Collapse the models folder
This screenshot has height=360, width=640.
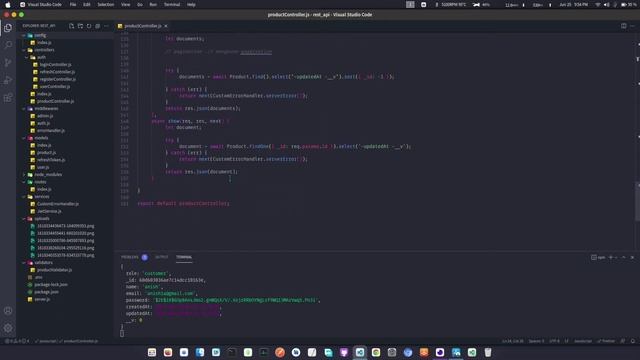click(41, 138)
